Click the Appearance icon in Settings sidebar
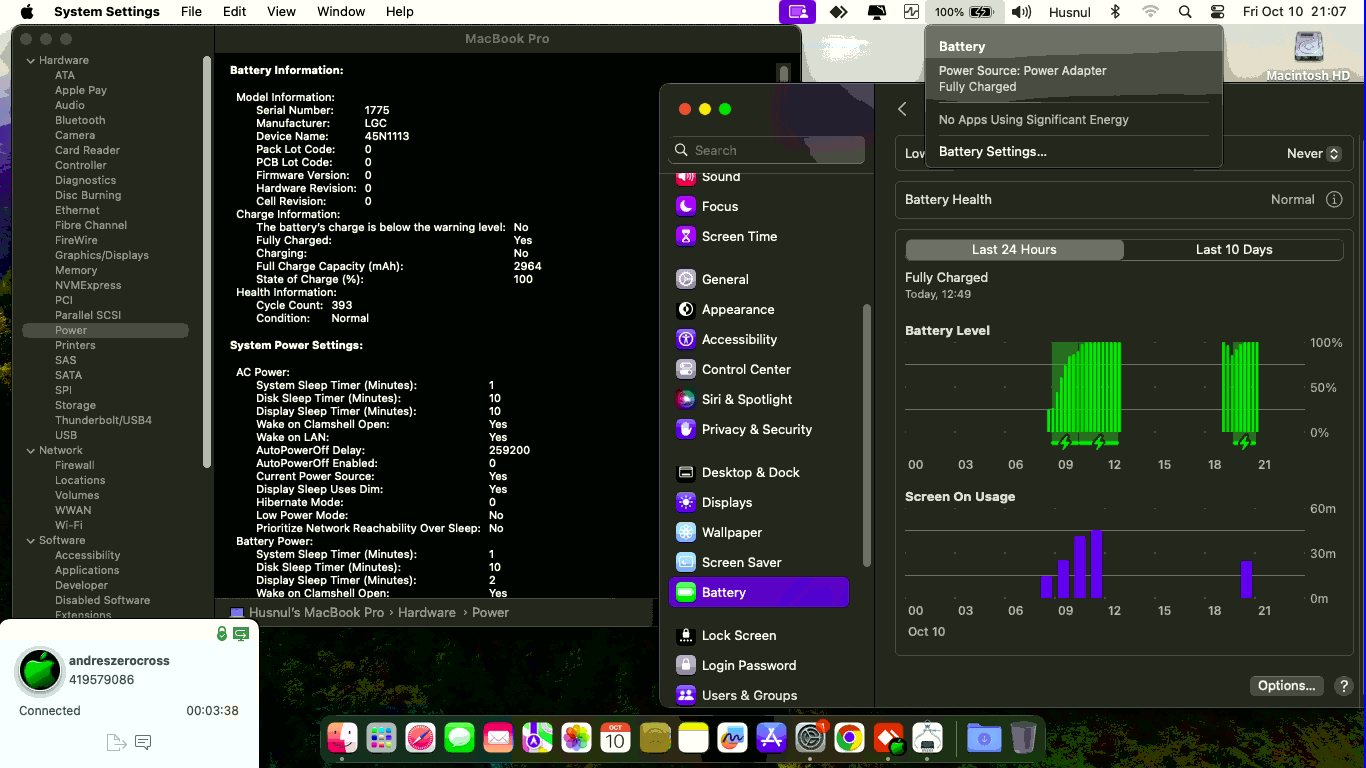 point(685,309)
